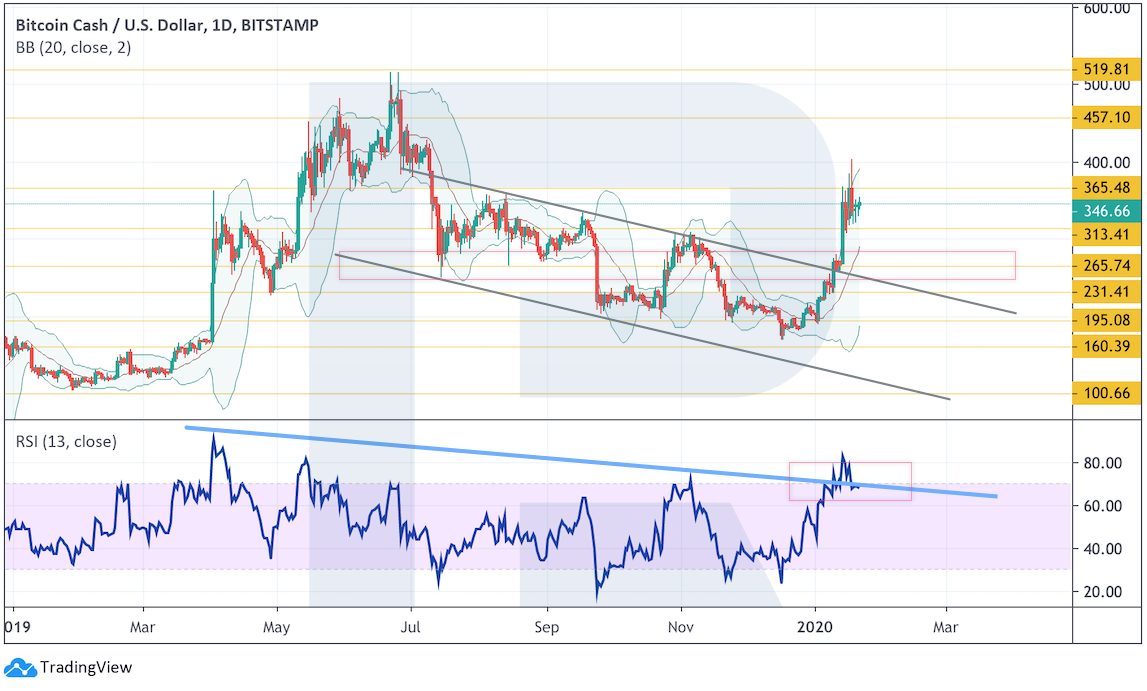Select the 100.66 price level label

(x=1107, y=393)
